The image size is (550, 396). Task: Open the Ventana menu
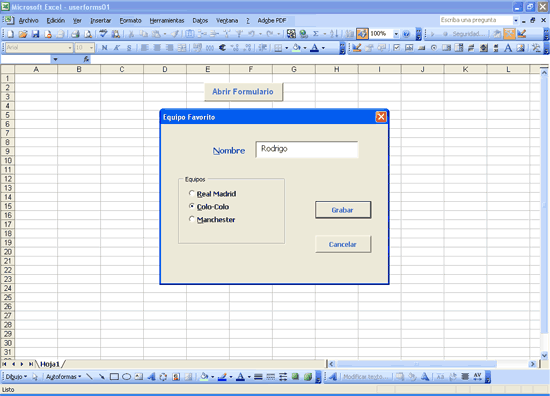[x=227, y=21]
